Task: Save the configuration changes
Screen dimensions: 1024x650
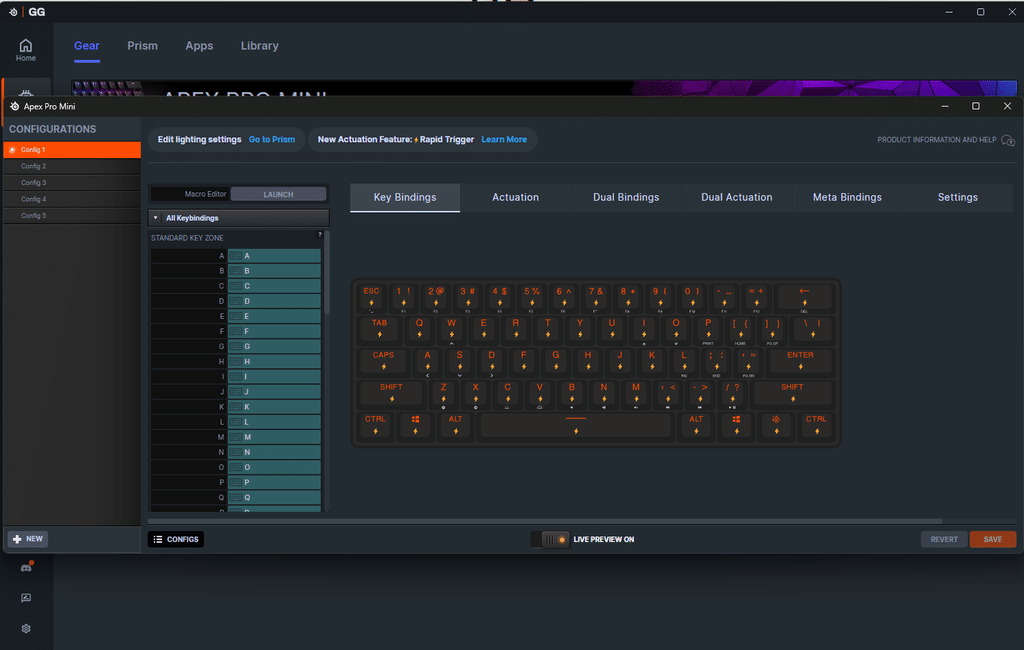Action: point(993,540)
